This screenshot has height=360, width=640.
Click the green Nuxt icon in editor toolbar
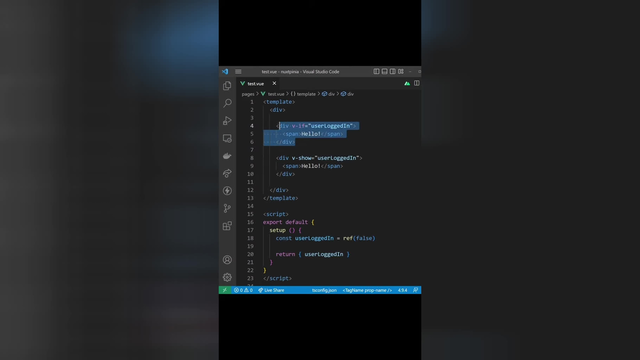click(x=407, y=83)
